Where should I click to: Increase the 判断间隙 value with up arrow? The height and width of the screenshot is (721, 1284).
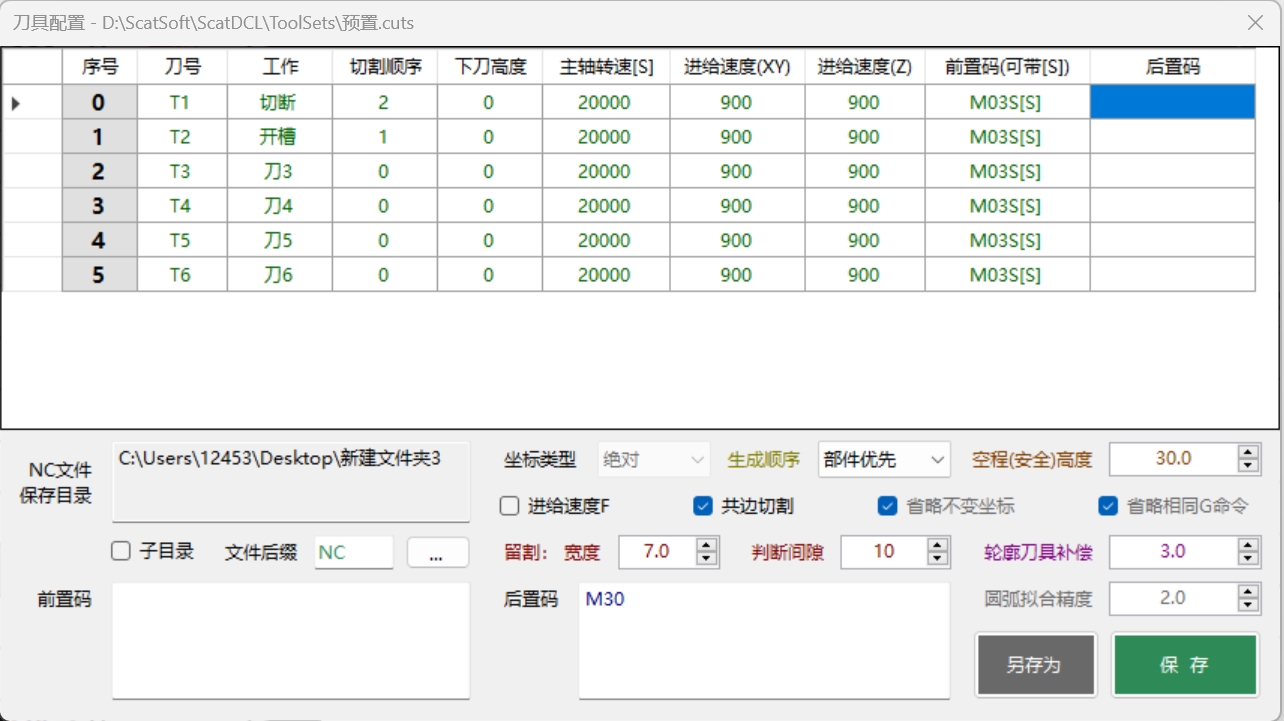pos(937,545)
